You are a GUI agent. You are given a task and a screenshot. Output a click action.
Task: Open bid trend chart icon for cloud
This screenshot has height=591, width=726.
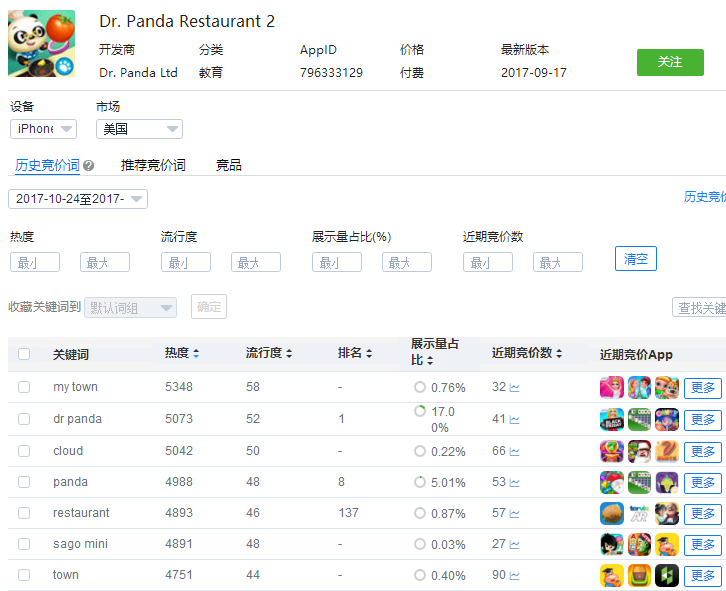pos(514,451)
